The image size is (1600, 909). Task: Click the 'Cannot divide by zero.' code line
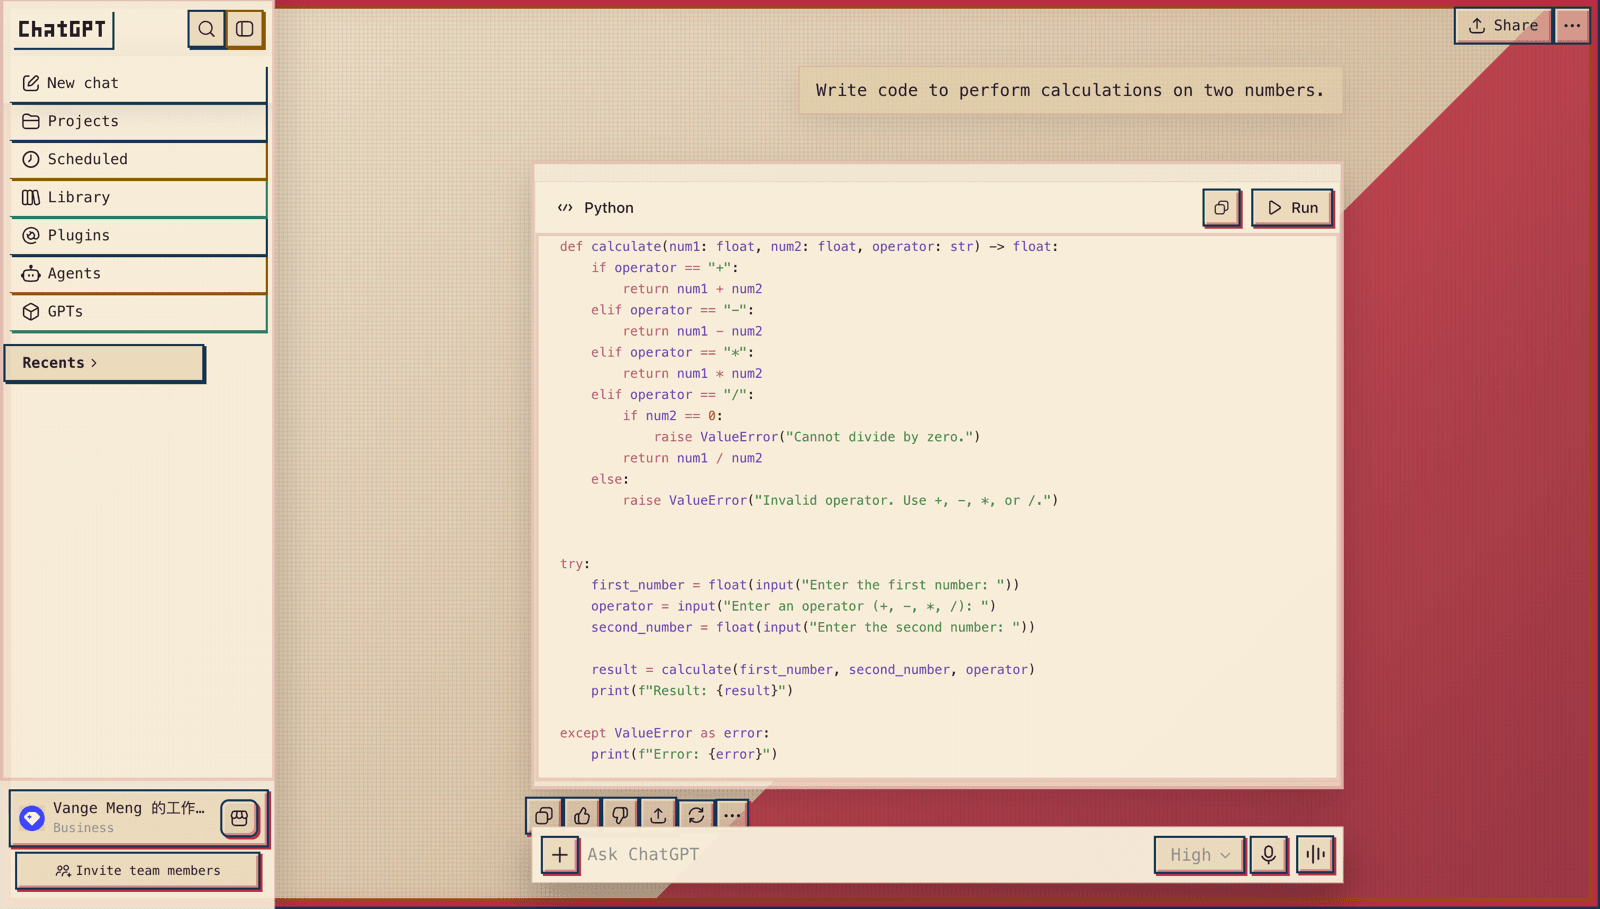click(x=817, y=437)
